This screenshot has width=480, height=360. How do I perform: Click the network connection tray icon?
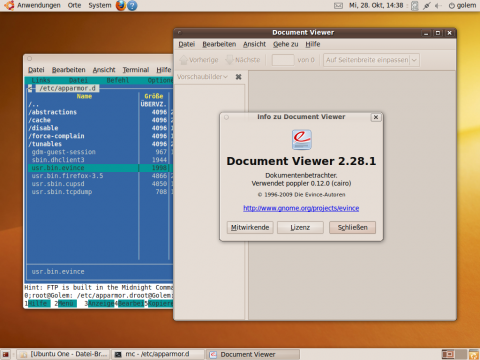(x=426, y=6)
